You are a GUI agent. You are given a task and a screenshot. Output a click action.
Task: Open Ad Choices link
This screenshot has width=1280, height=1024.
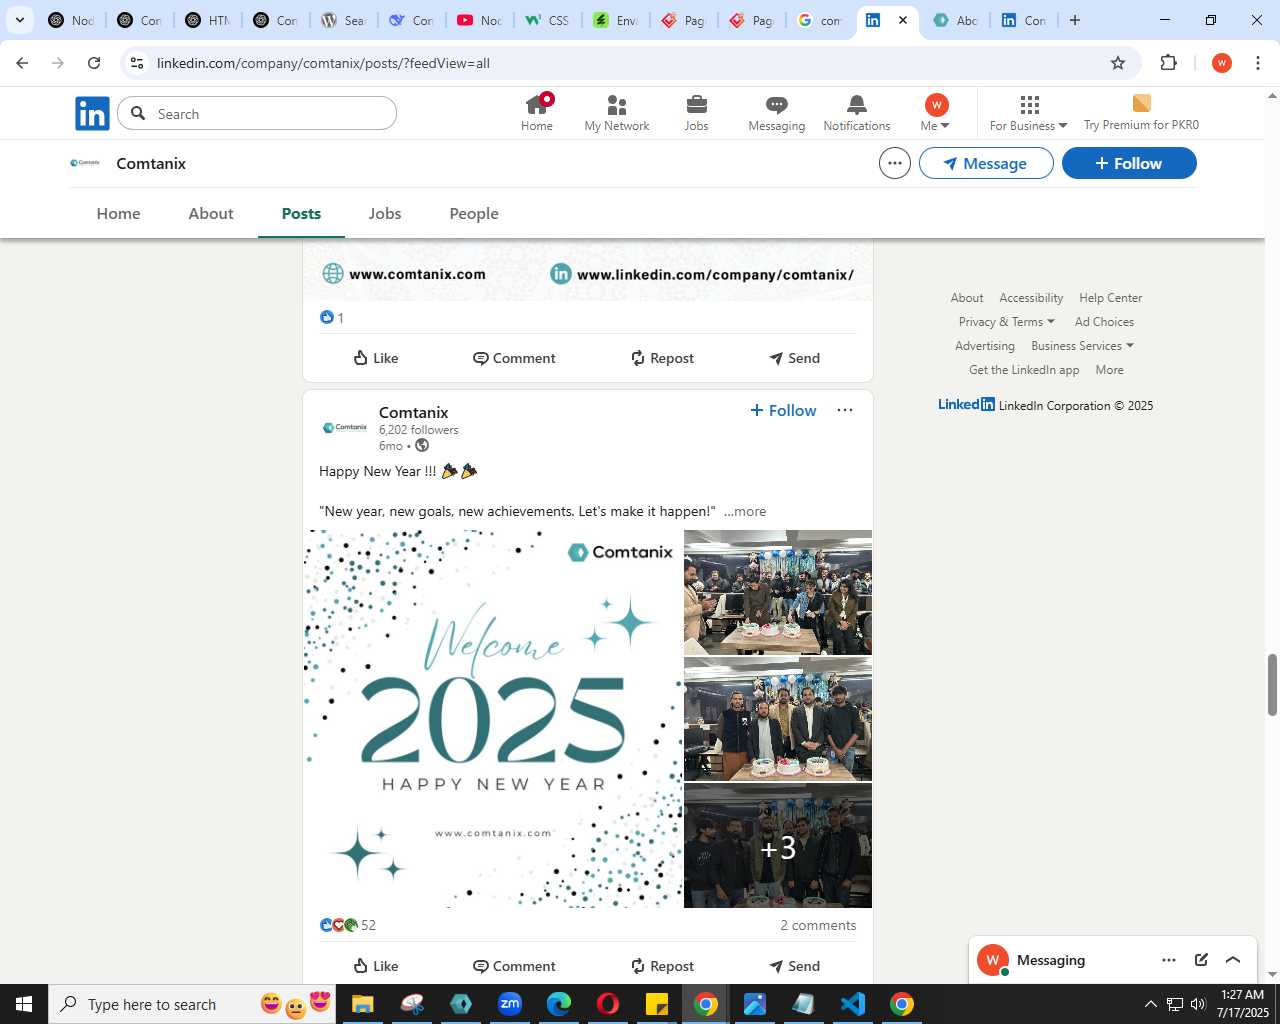pyautogui.click(x=1104, y=322)
